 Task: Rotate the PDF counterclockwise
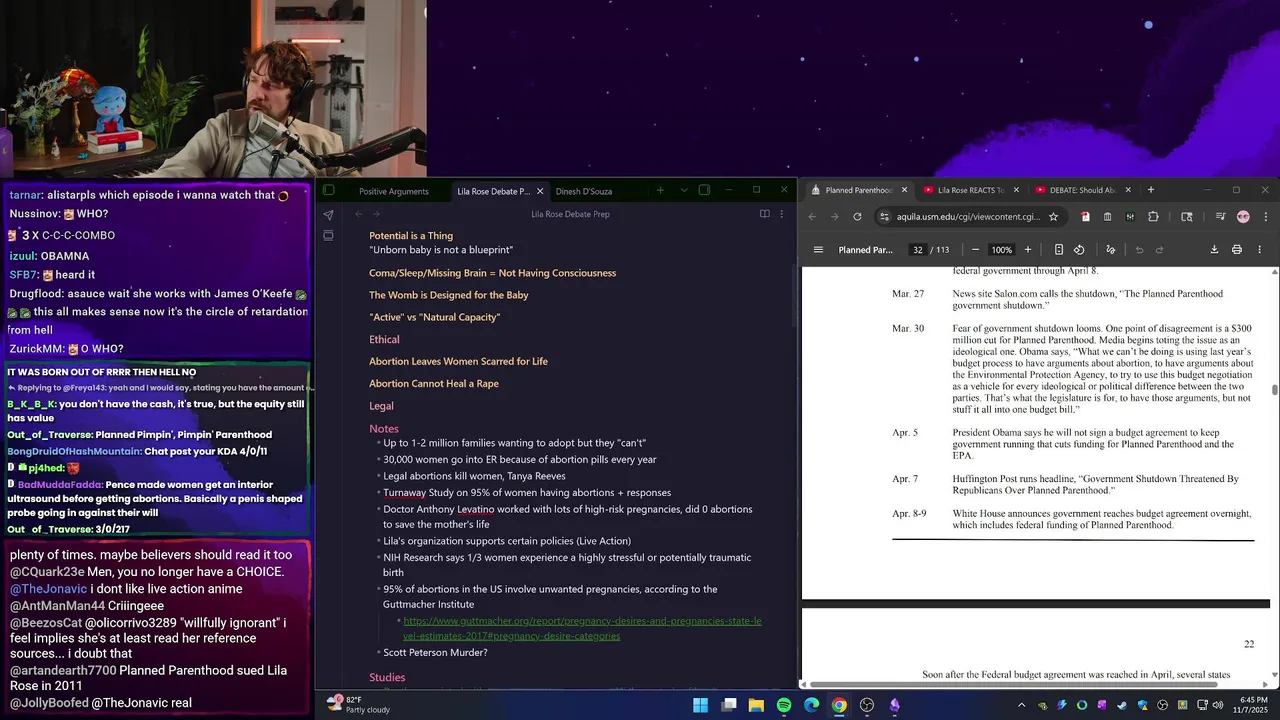(1079, 250)
